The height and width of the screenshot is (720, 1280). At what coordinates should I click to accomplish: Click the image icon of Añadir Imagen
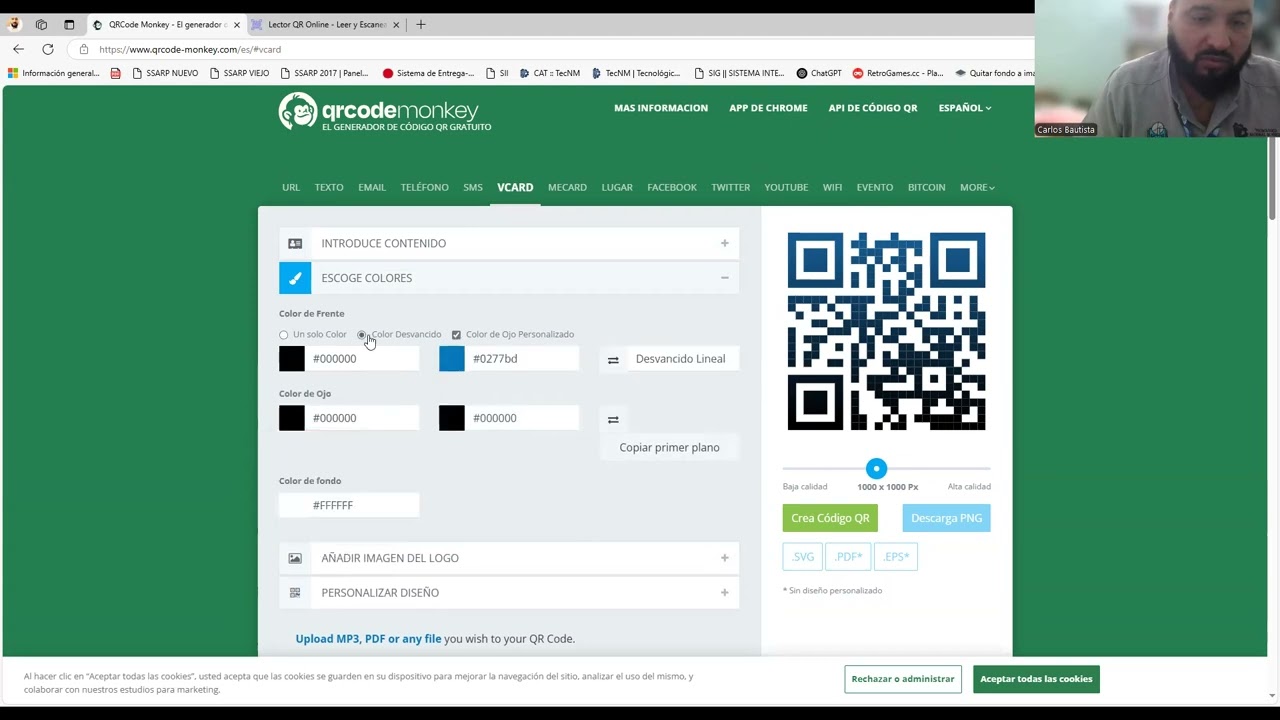pyautogui.click(x=295, y=558)
